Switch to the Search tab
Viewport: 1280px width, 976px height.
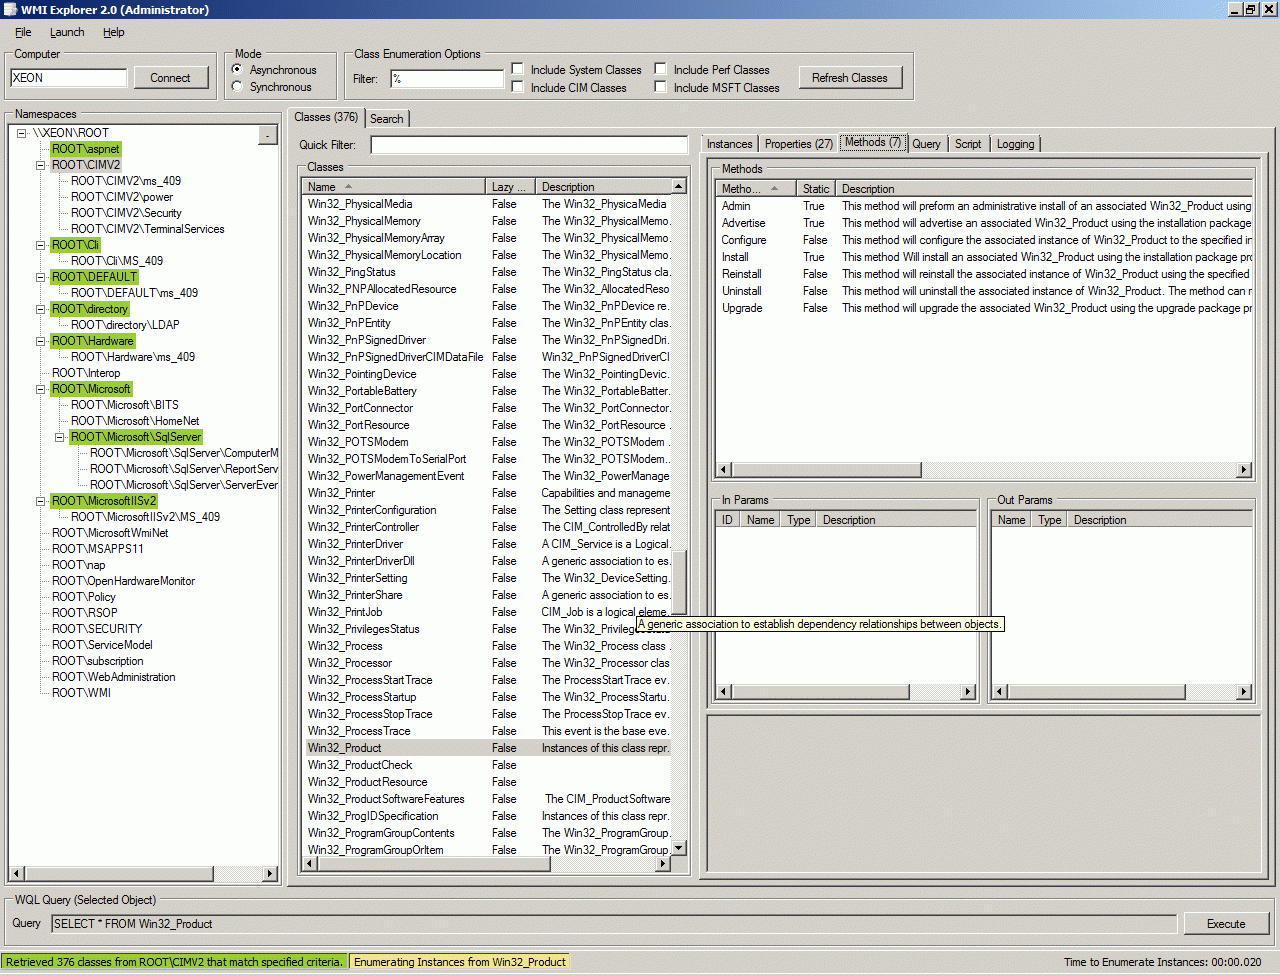tap(387, 119)
